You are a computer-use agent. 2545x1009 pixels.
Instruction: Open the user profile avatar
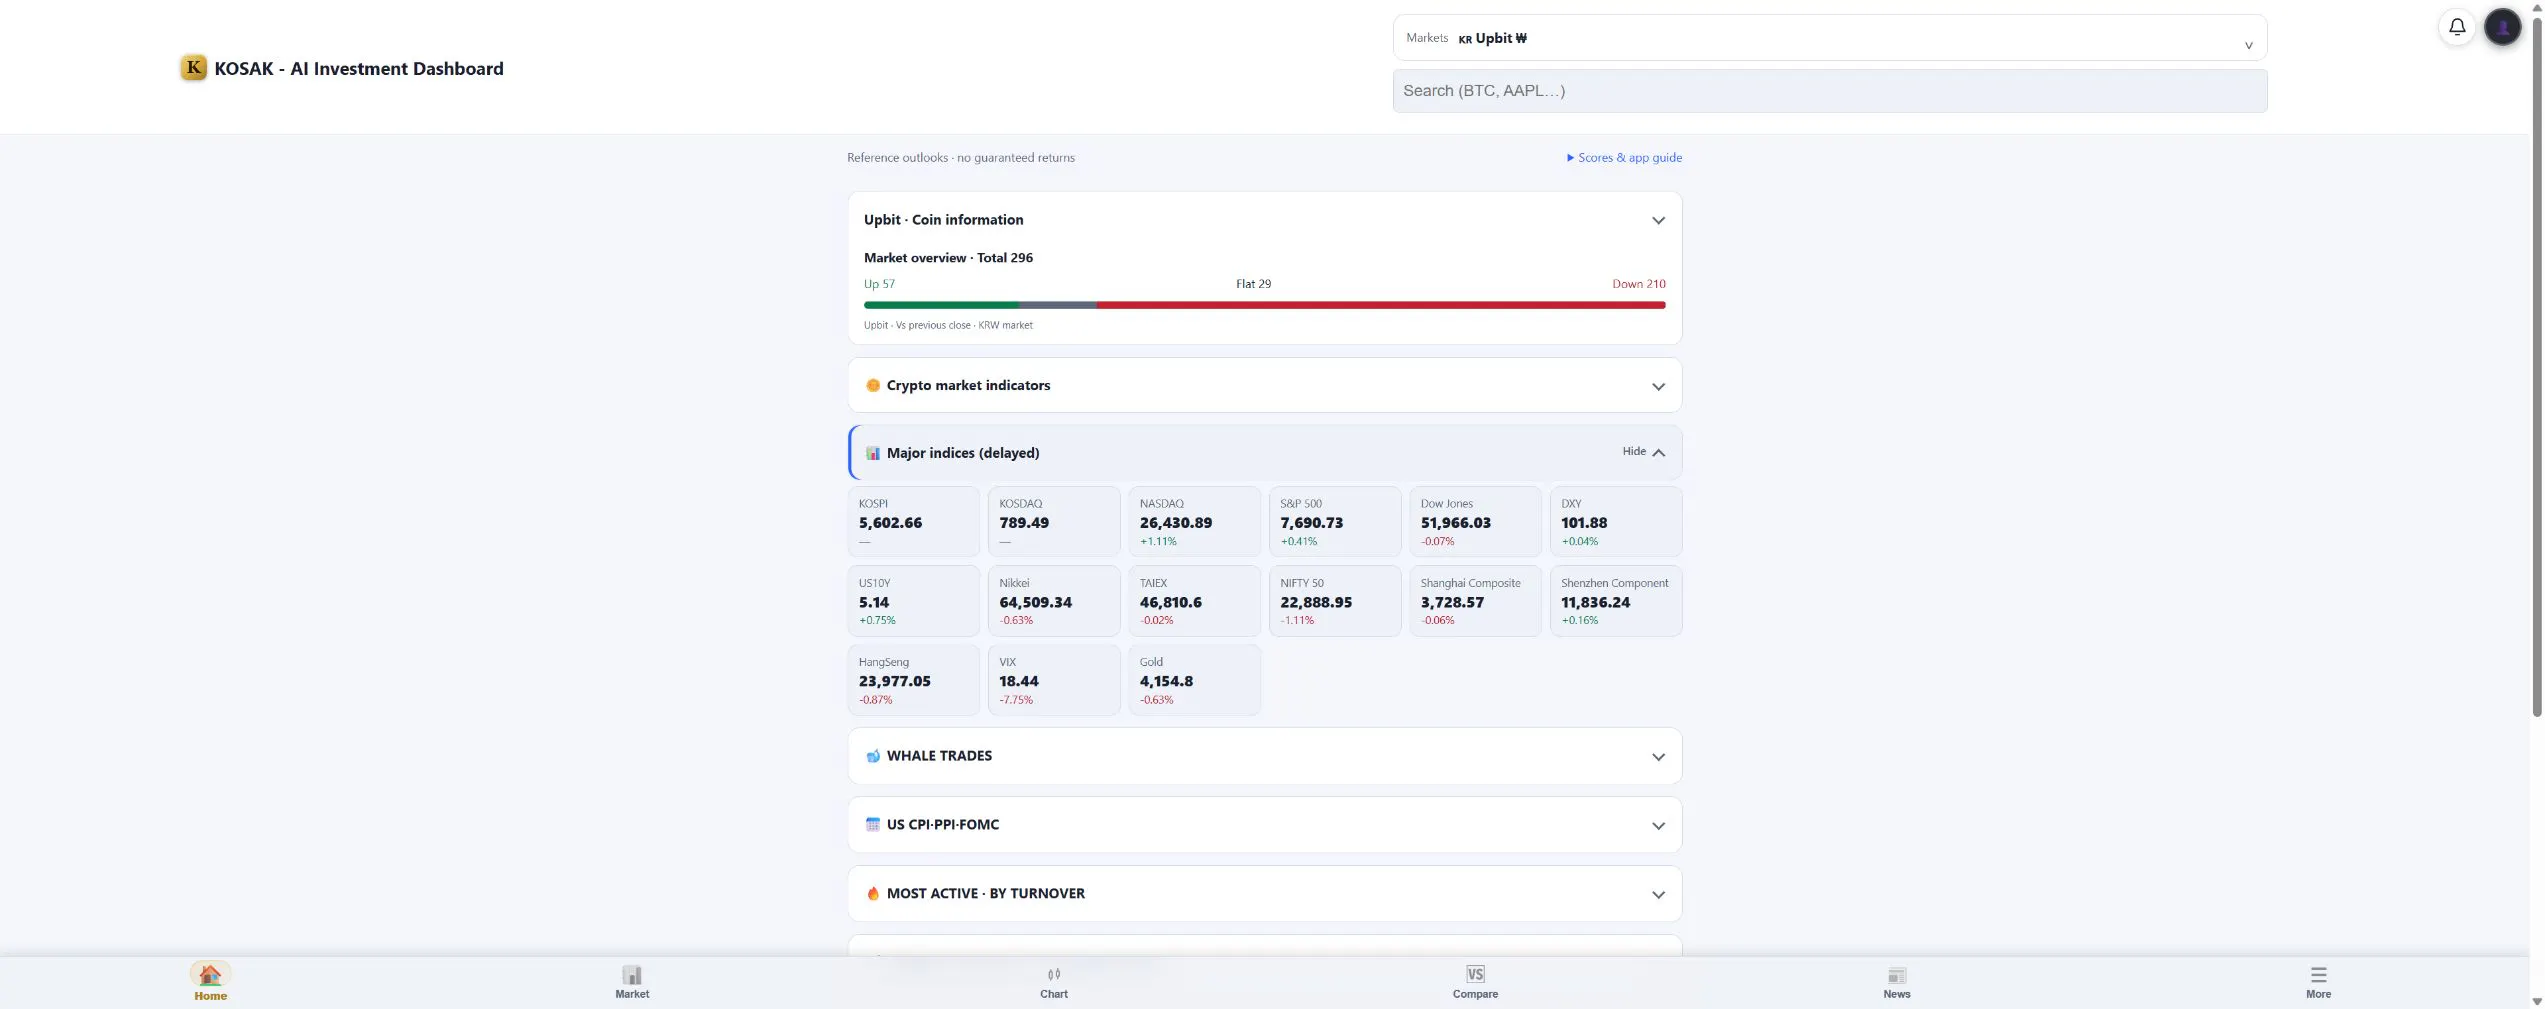2503,27
